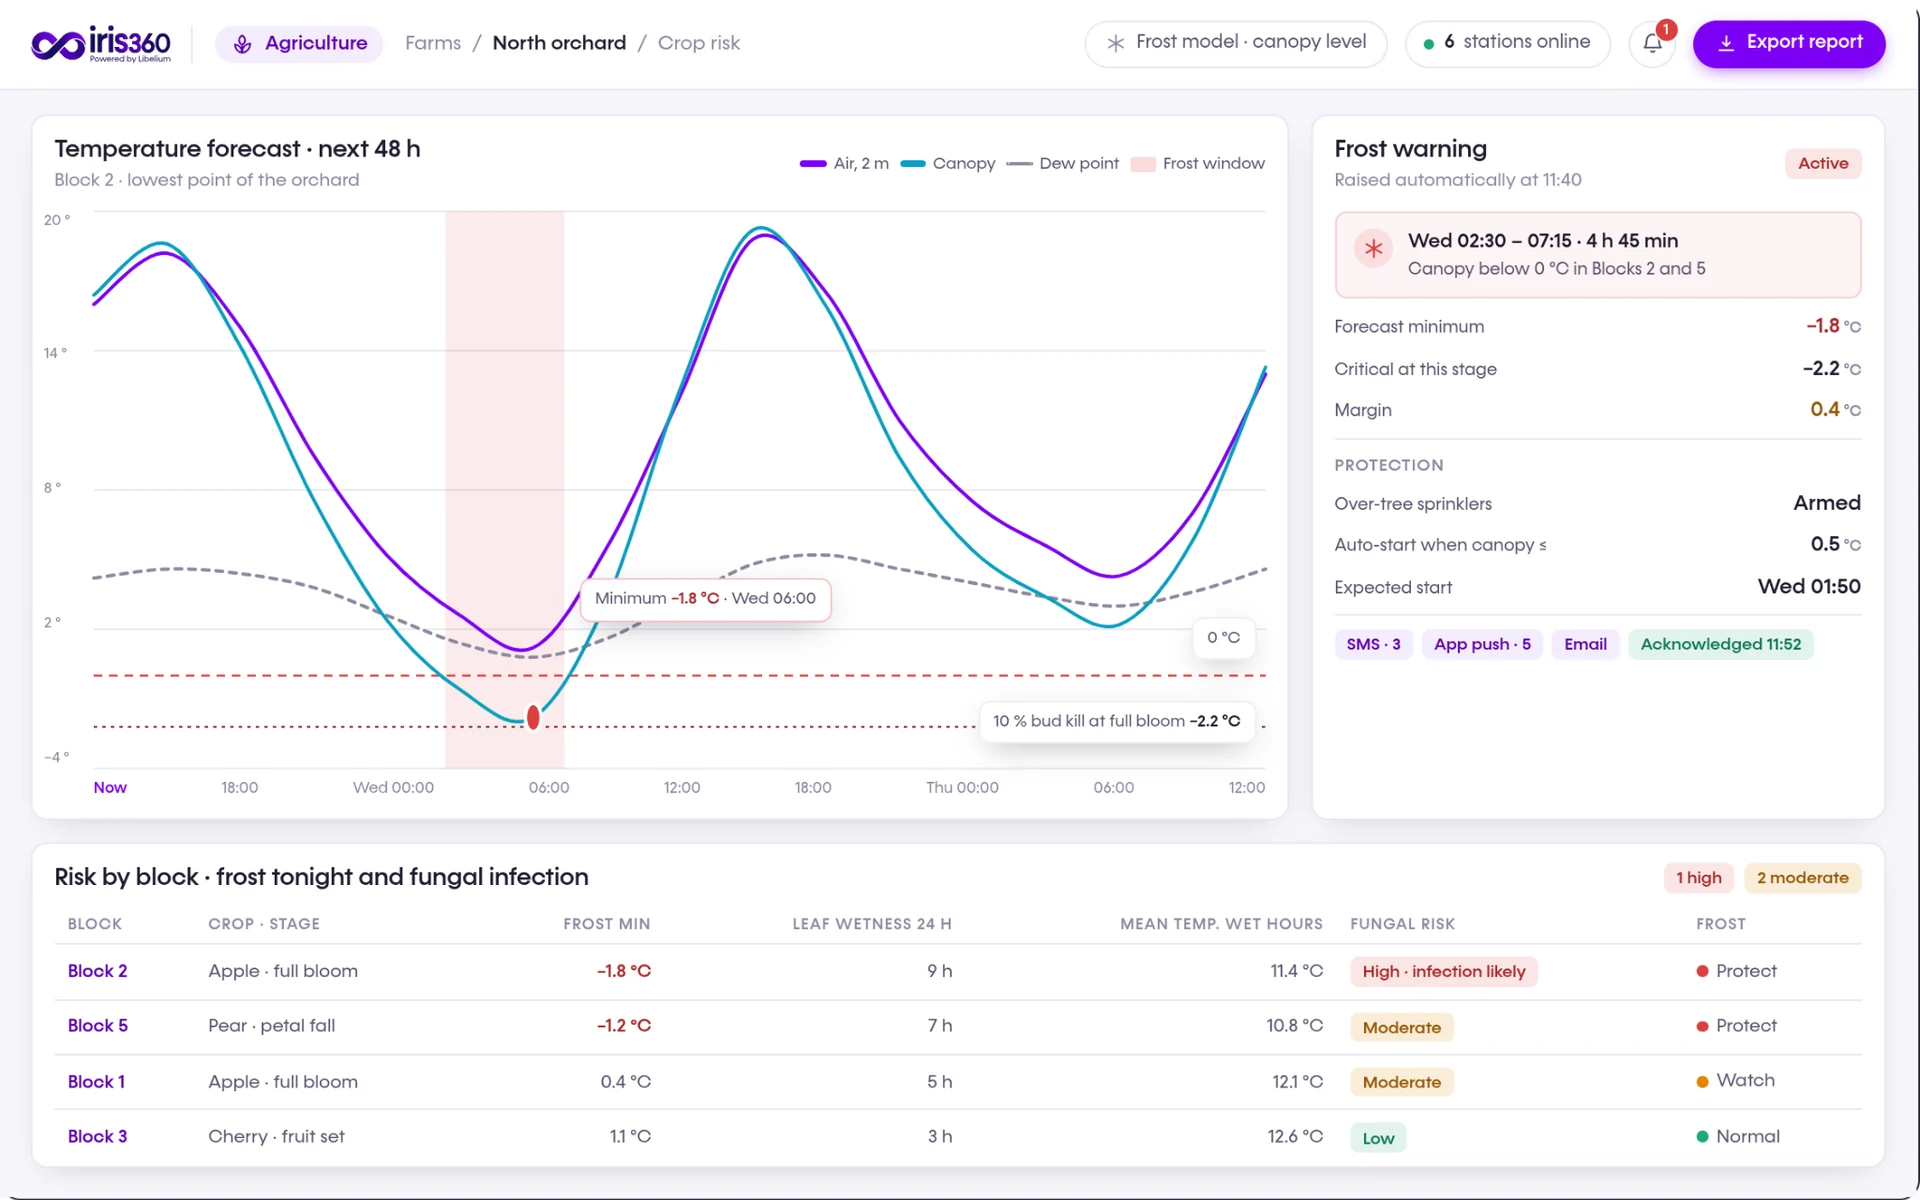The width and height of the screenshot is (1920, 1200).
Task: Go to North orchard breadcrumb
Action: pyautogui.click(x=559, y=43)
